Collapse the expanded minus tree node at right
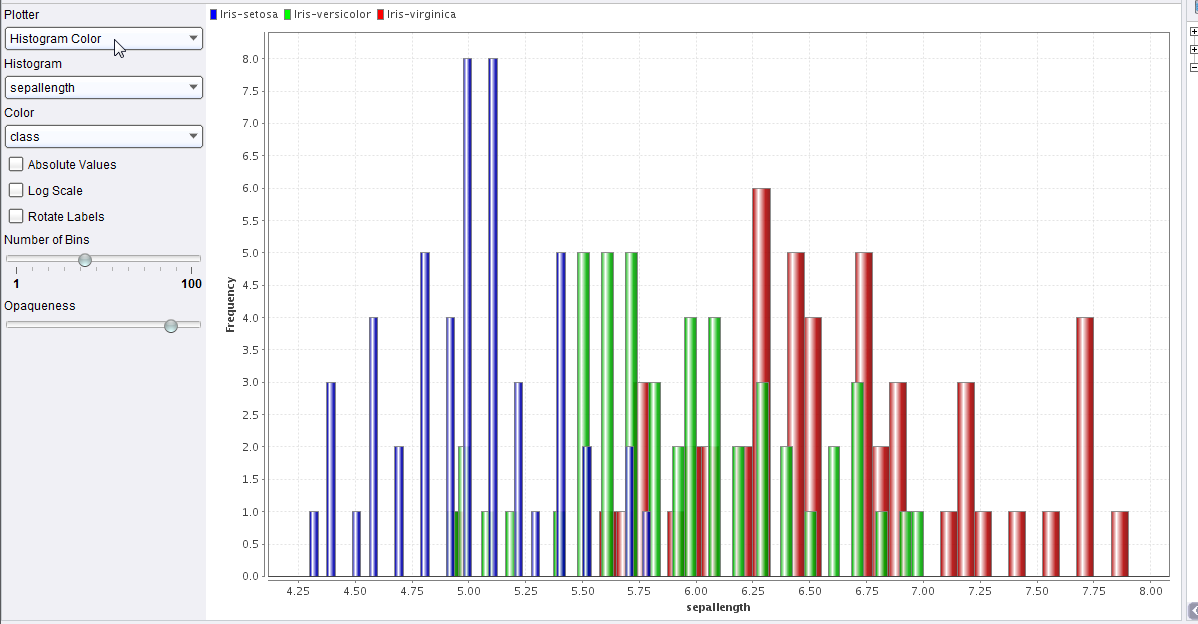Image resolution: width=1198 pixels, height=624 pixels. coord(1194,67)
